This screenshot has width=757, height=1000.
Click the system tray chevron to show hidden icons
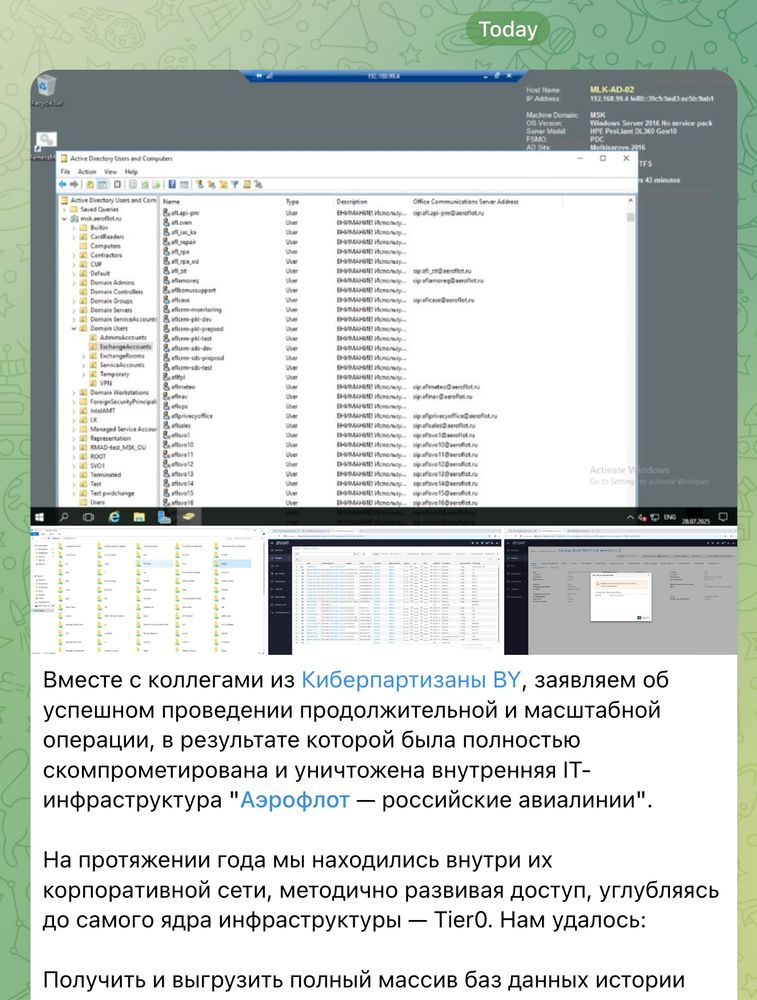(x=630, y=517)
